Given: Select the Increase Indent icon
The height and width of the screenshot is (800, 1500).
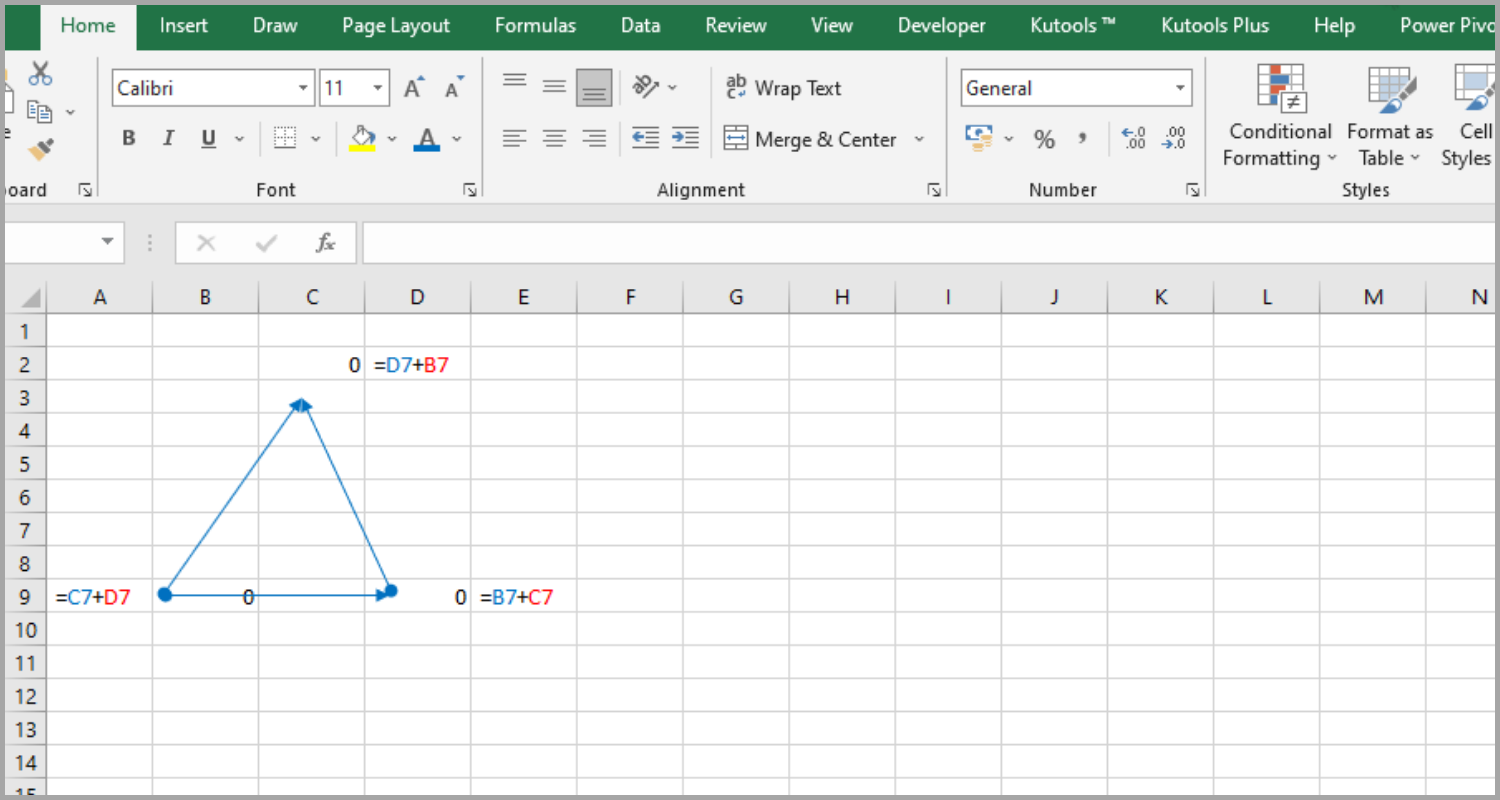Looking at the screenshot, I should (x=685, y=138).
